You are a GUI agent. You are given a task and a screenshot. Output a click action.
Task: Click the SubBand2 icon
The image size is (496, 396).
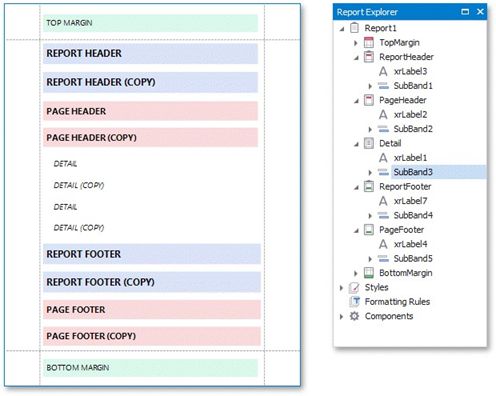pyautogui.click(x=383, y=129)
